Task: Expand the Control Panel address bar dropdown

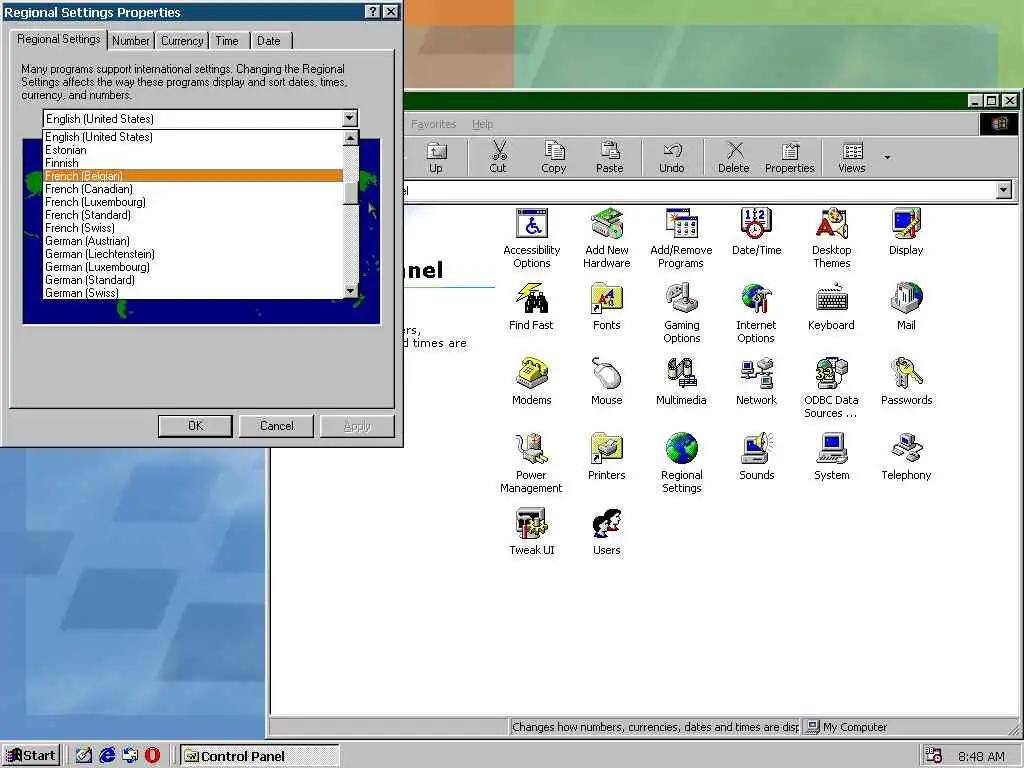Action: 1004,190
